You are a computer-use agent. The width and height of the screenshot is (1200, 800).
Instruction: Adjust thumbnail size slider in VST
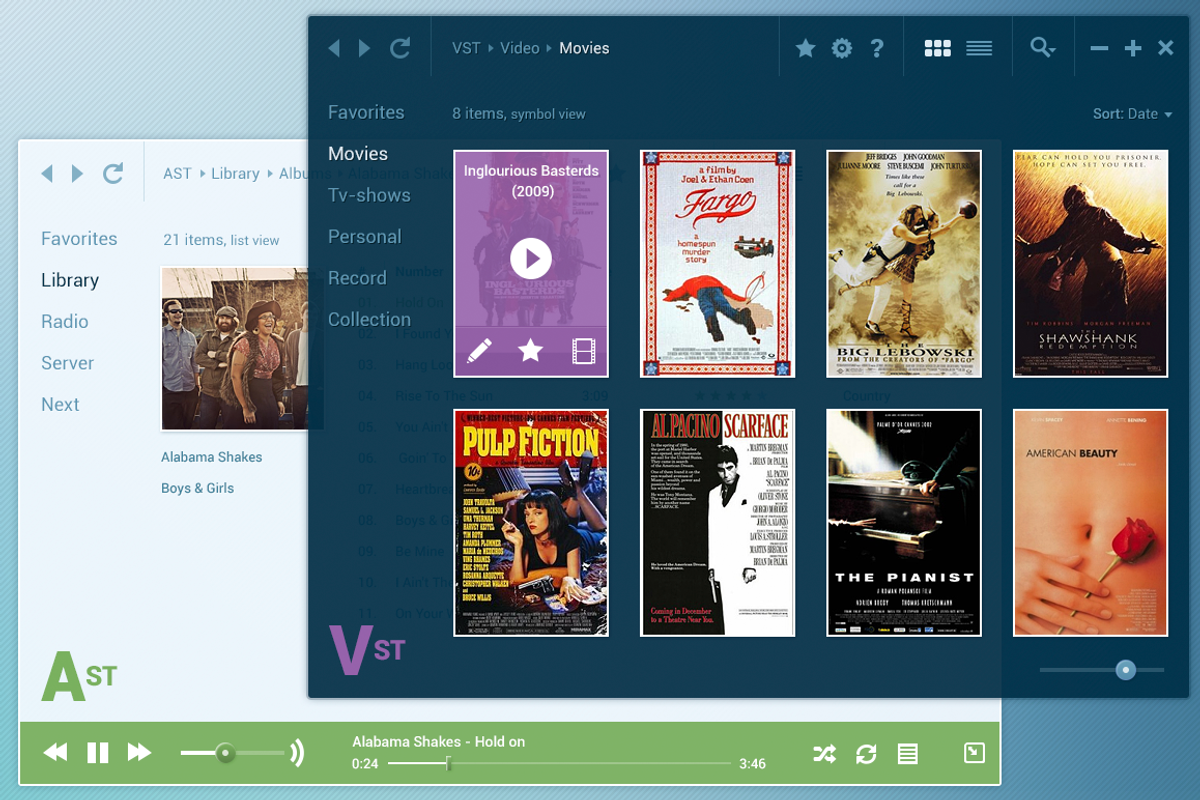pyautogui.click(x=1126, y=670)
